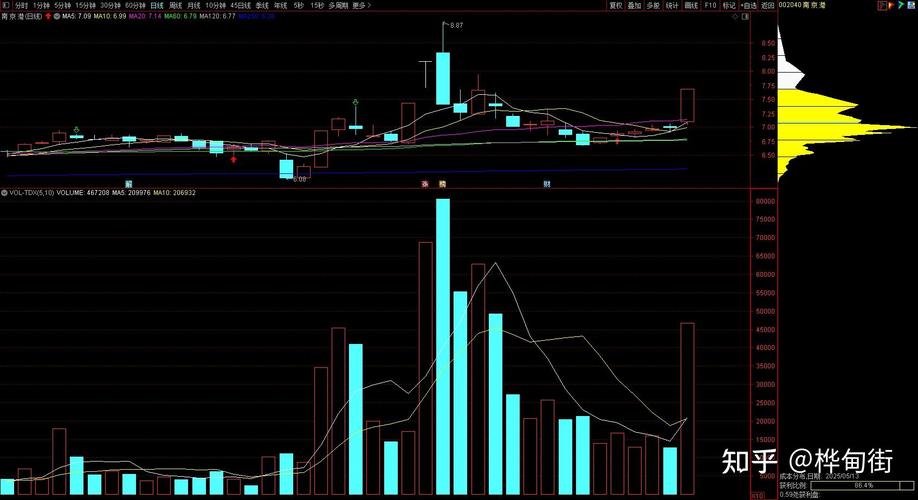Click the 复权 adjustment button
Image resolution: width=918 pixels, height=500 pixels.
[616, 5]
